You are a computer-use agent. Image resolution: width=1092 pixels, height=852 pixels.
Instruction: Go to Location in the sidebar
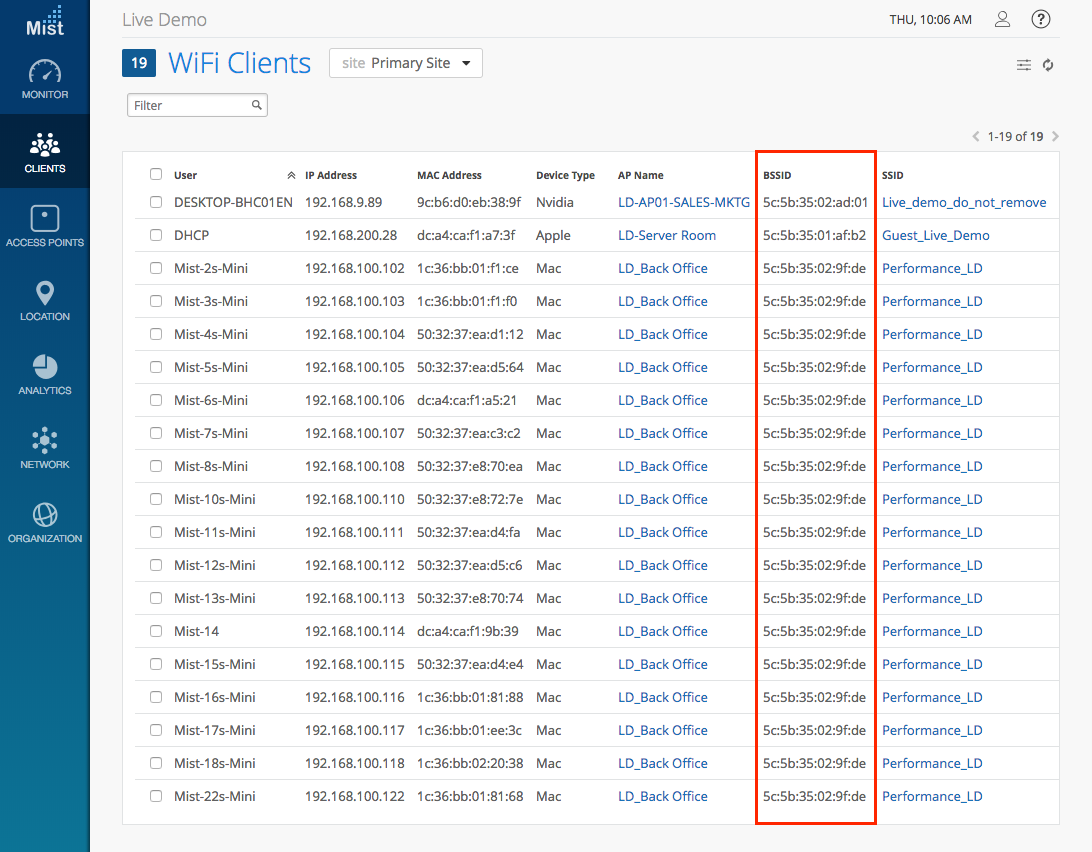45,300
